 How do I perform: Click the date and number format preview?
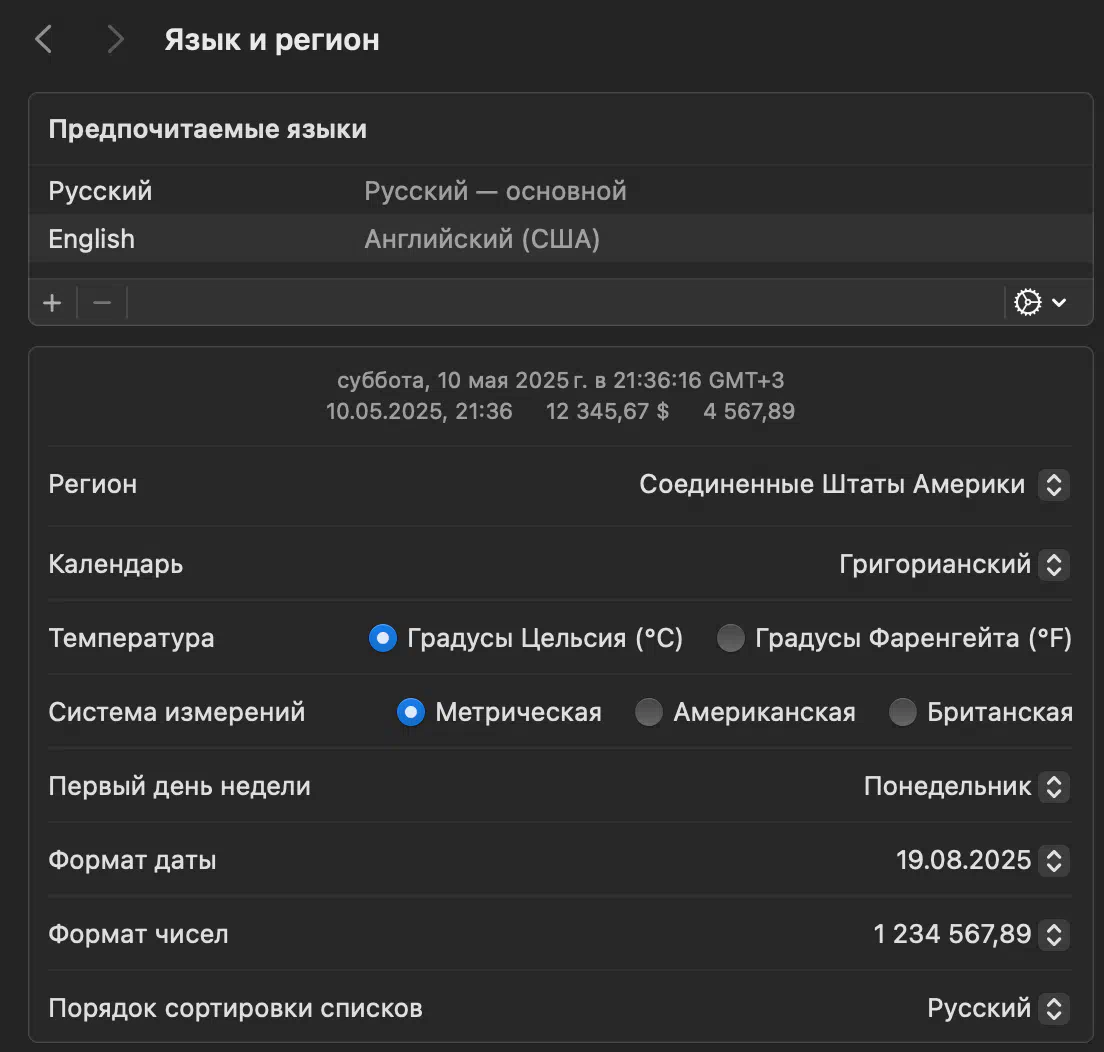point(560,396)
